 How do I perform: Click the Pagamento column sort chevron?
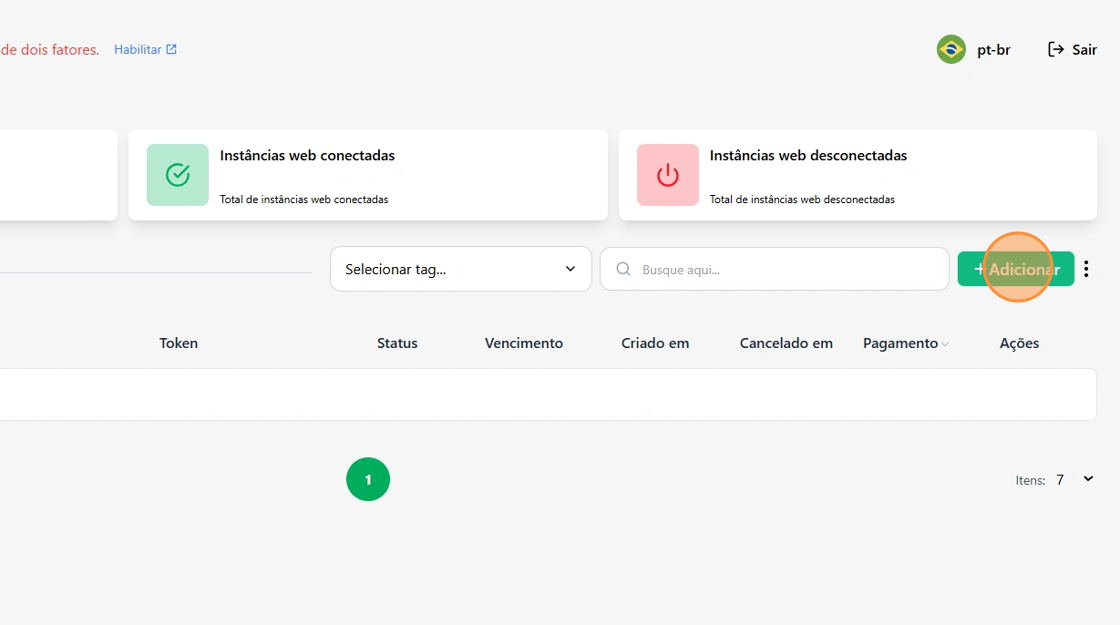click(x=945, y=344)
